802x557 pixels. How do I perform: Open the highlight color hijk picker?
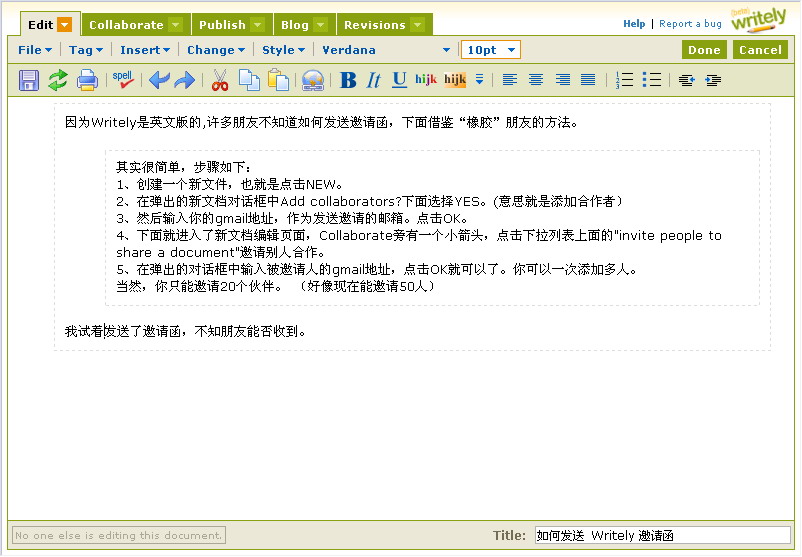(455, 79)
